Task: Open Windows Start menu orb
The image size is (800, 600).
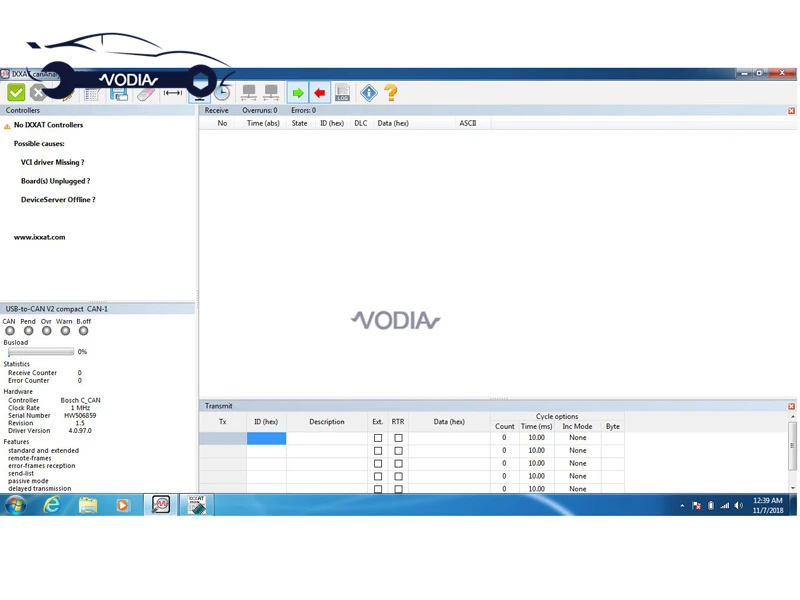Action: (x=15, y=505)
